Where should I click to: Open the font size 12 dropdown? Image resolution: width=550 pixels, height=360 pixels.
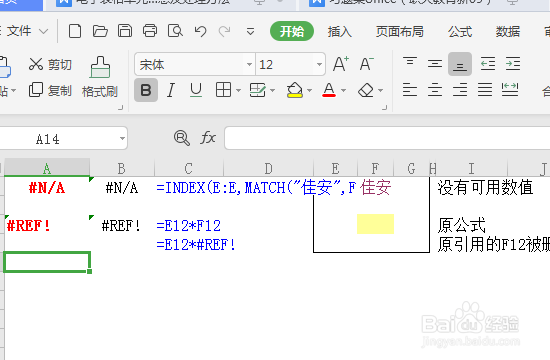[x=319, y=65]
